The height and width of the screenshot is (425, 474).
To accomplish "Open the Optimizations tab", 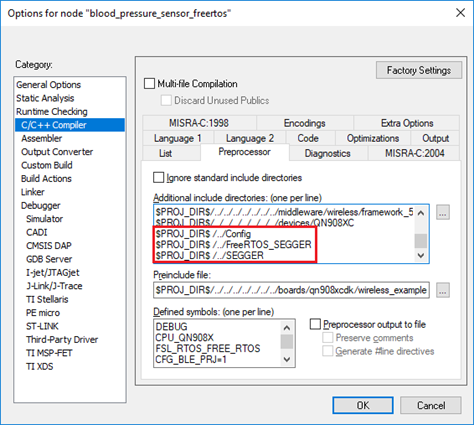I will tap(373, 138).
